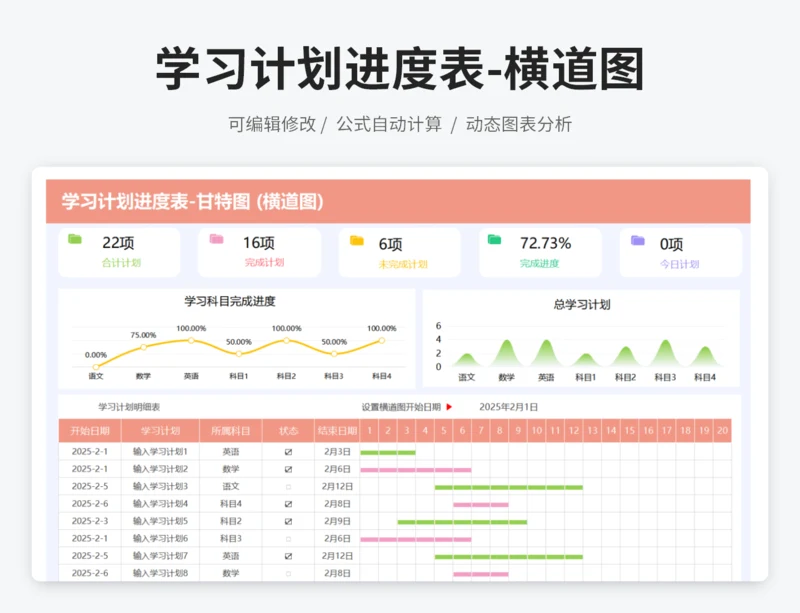The height and width of the screenshot is (613, 800).
Task: Click the 0.00% data point for 语文
Action: (96, 366)
